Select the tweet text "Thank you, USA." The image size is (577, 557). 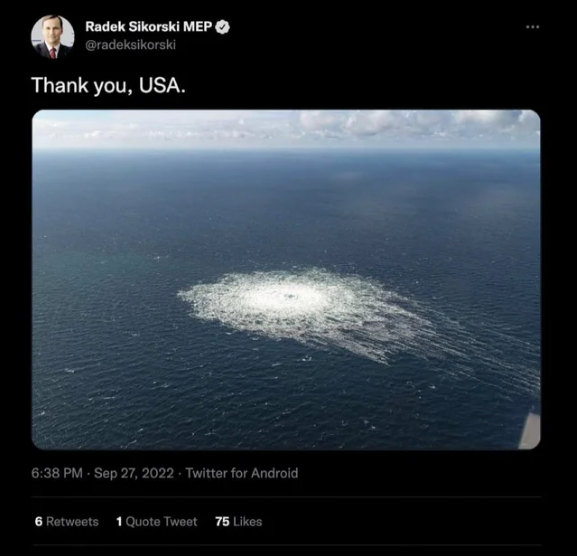pos(109,85)
